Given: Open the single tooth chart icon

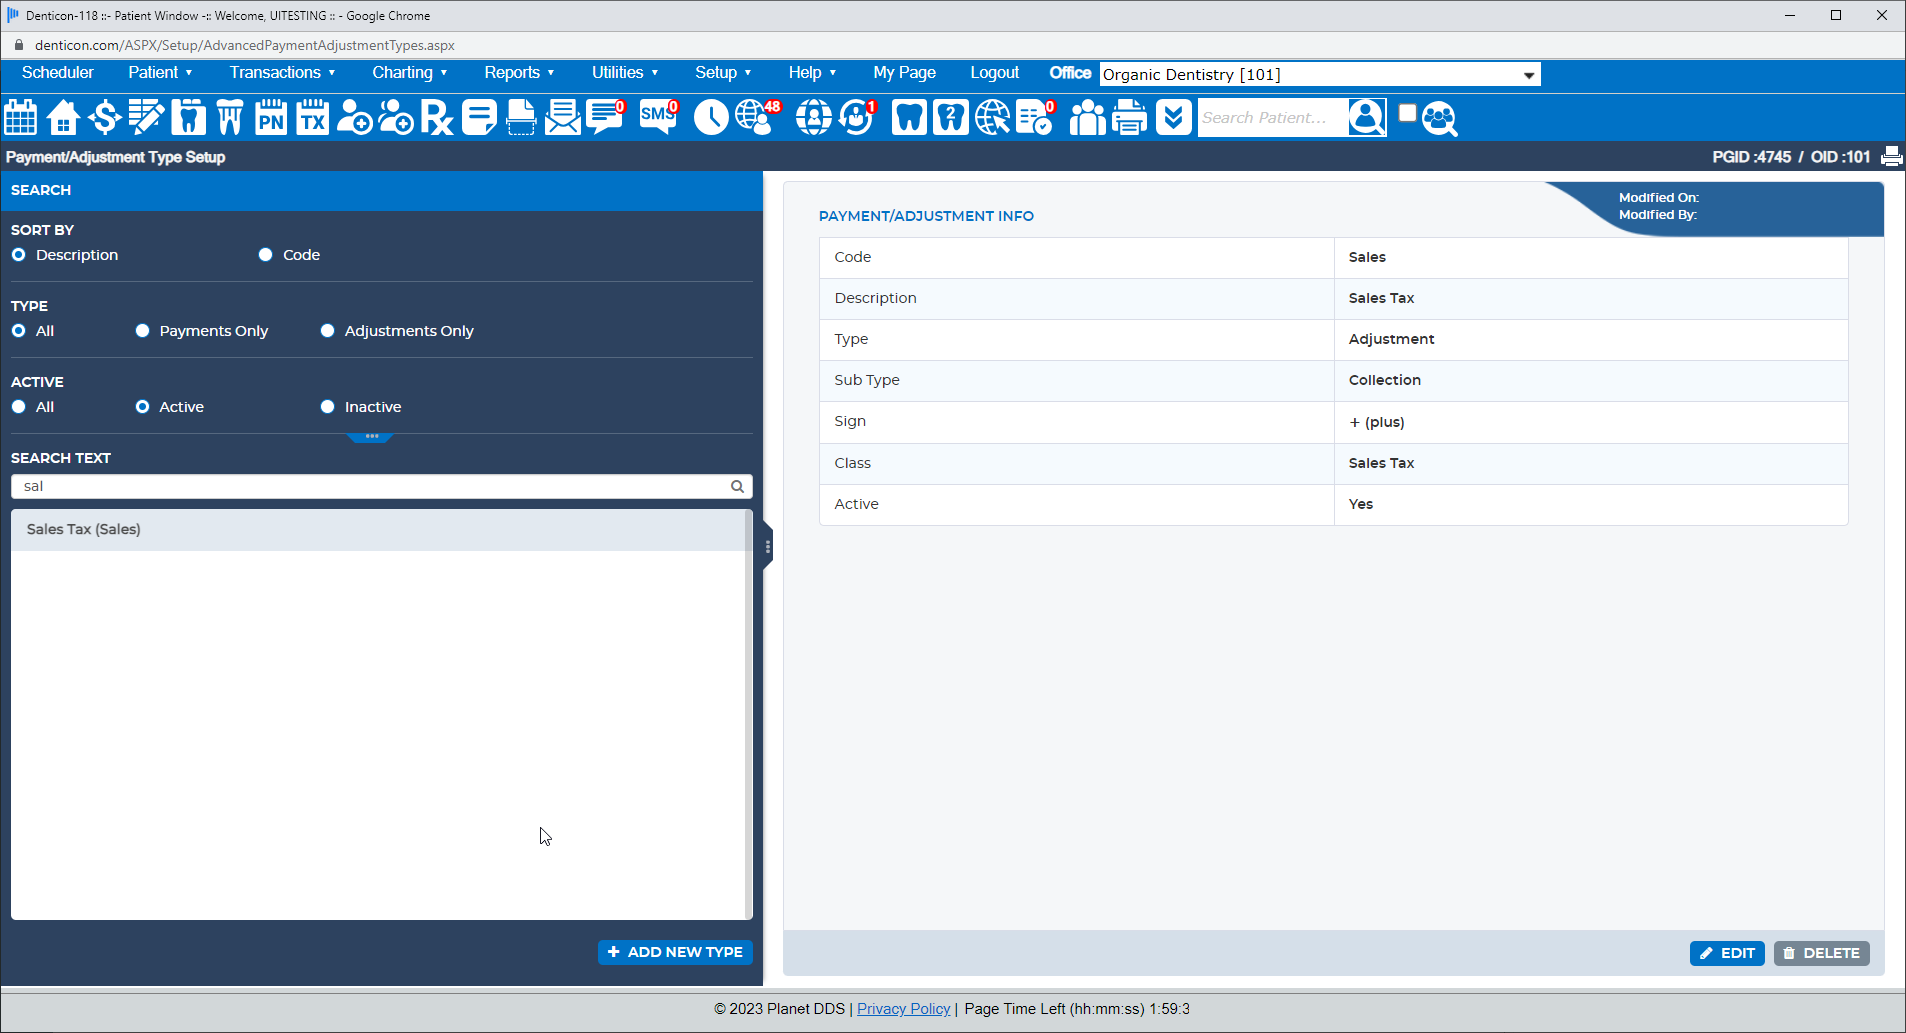Looking at the screenshot, I should (188, 117).
